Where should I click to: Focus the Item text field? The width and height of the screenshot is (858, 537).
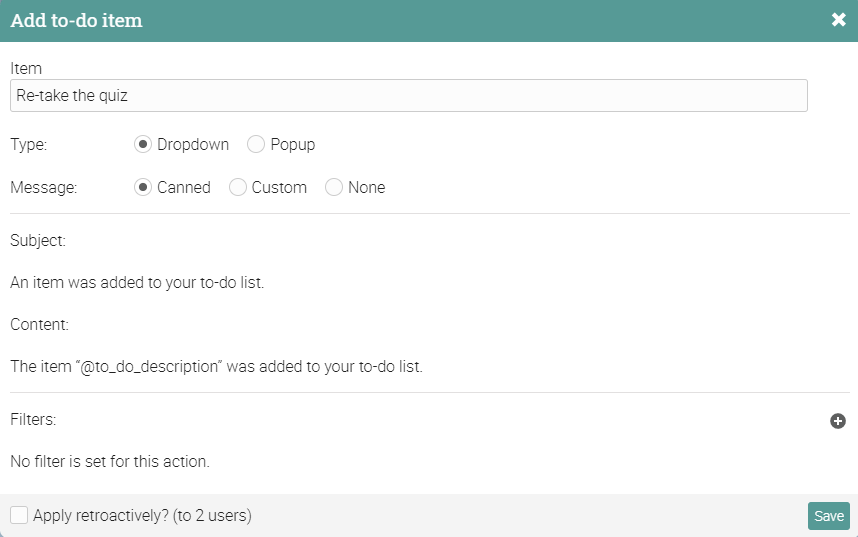[409, 96]
